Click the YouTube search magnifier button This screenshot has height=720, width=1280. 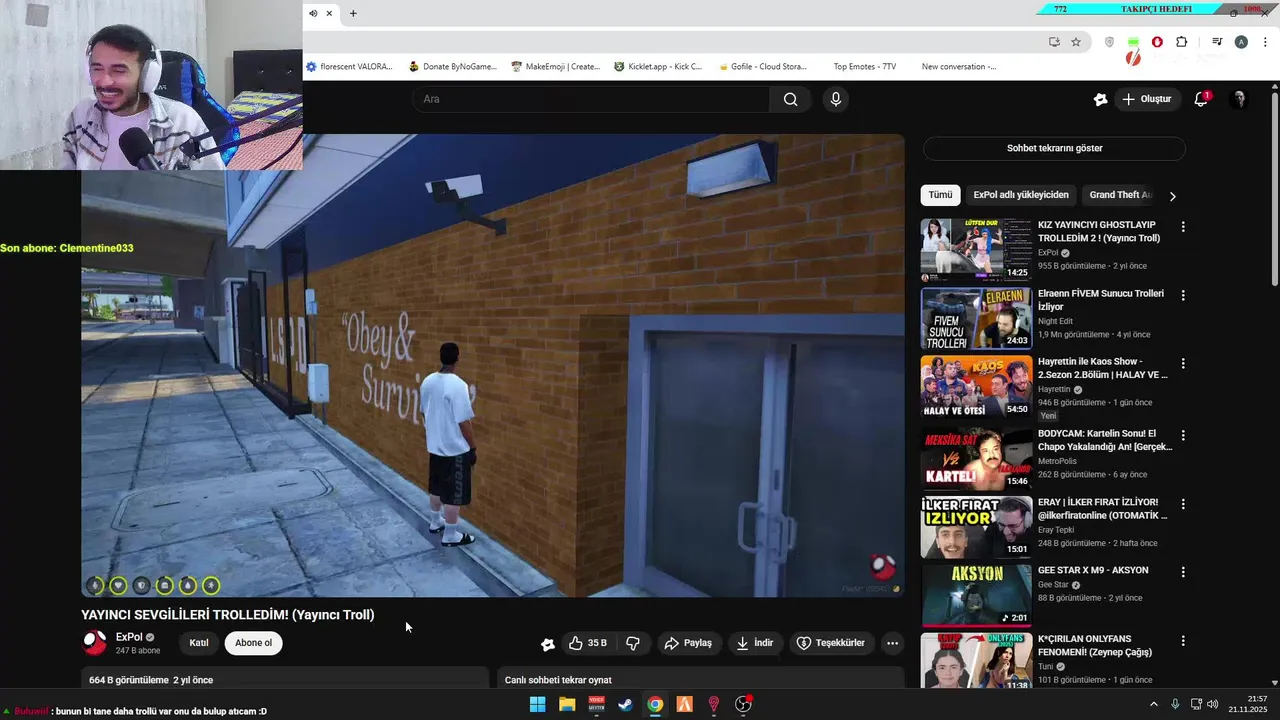tap(790, 99)
